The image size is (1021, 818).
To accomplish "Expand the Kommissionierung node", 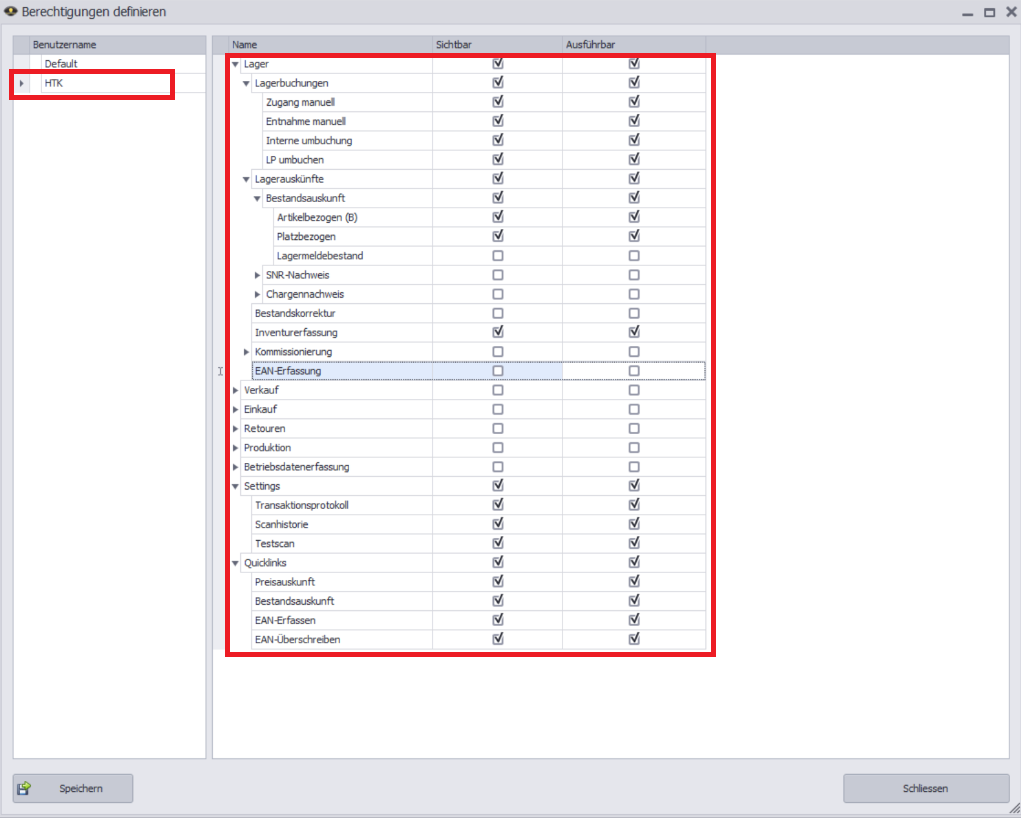I will (246, 352).
